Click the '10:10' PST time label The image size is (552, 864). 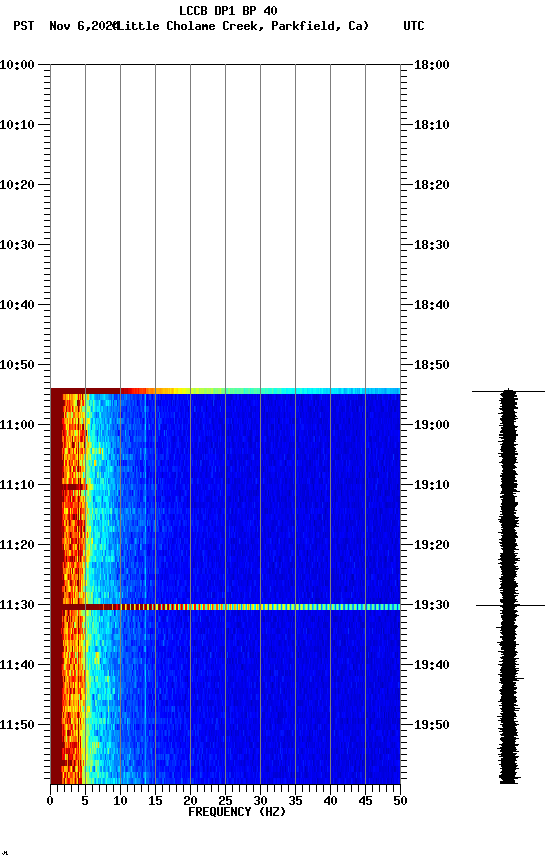point(17,125)
